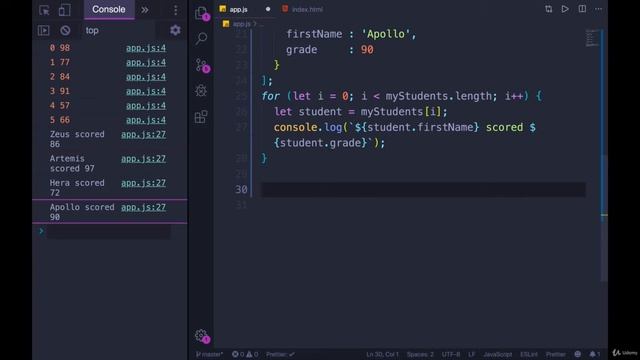Screen dimensions: 640x360
Task: Open app.js:4 link for the '1 77' log
Action: click(146, 62)
